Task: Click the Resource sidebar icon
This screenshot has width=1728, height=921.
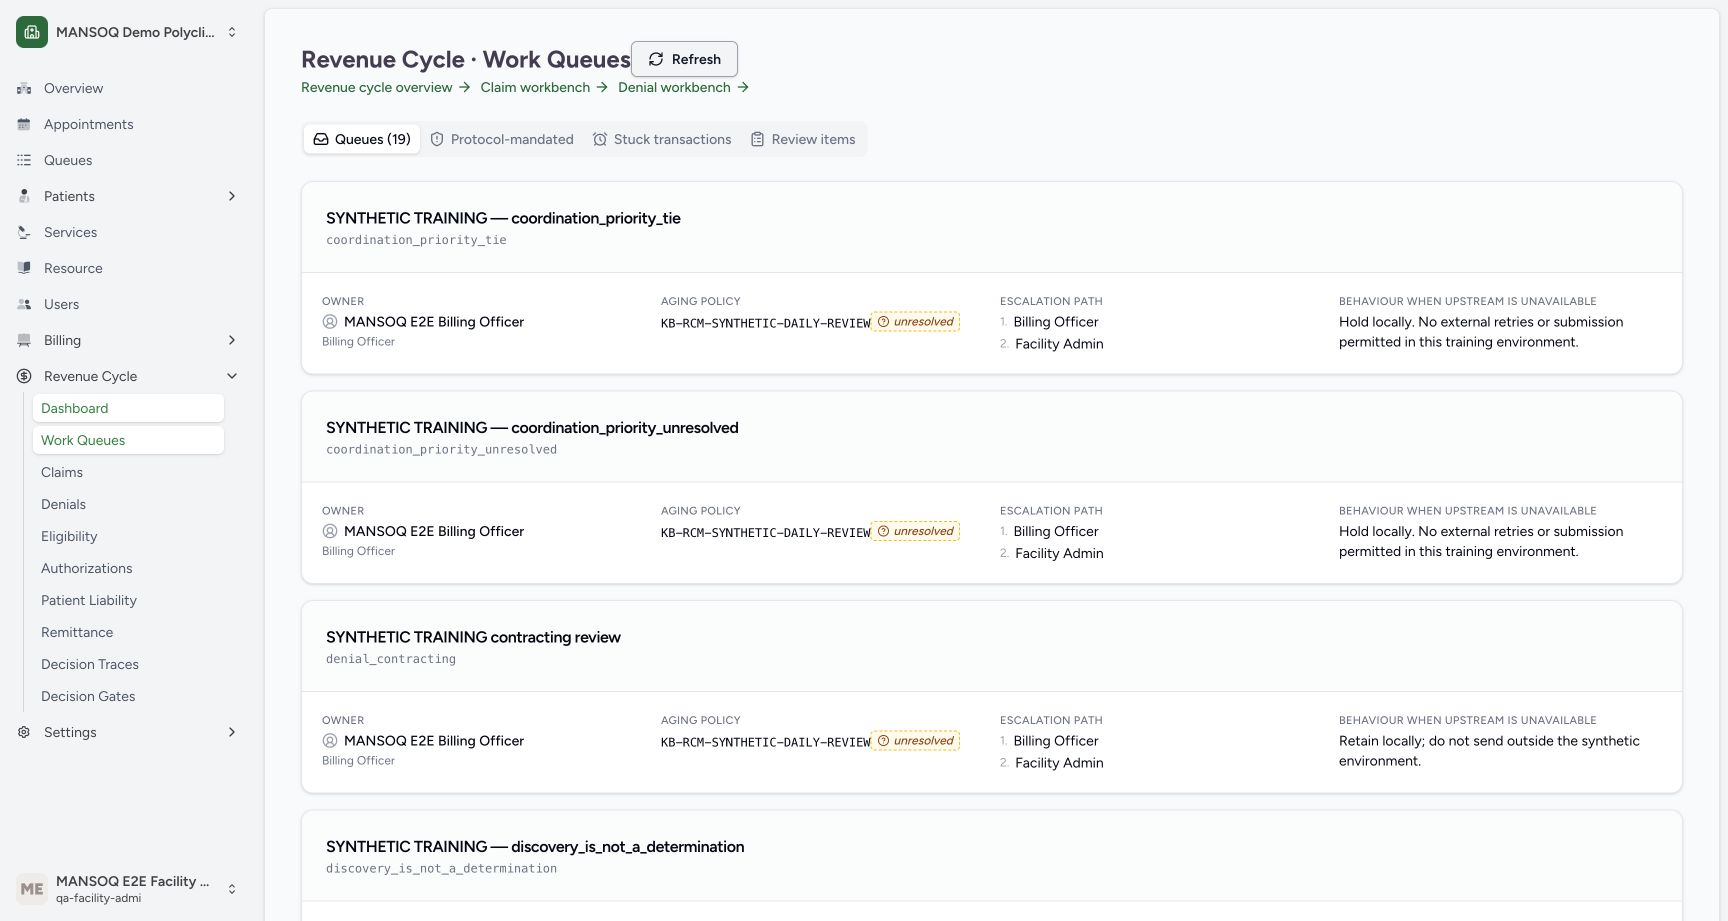Action: 24,268
